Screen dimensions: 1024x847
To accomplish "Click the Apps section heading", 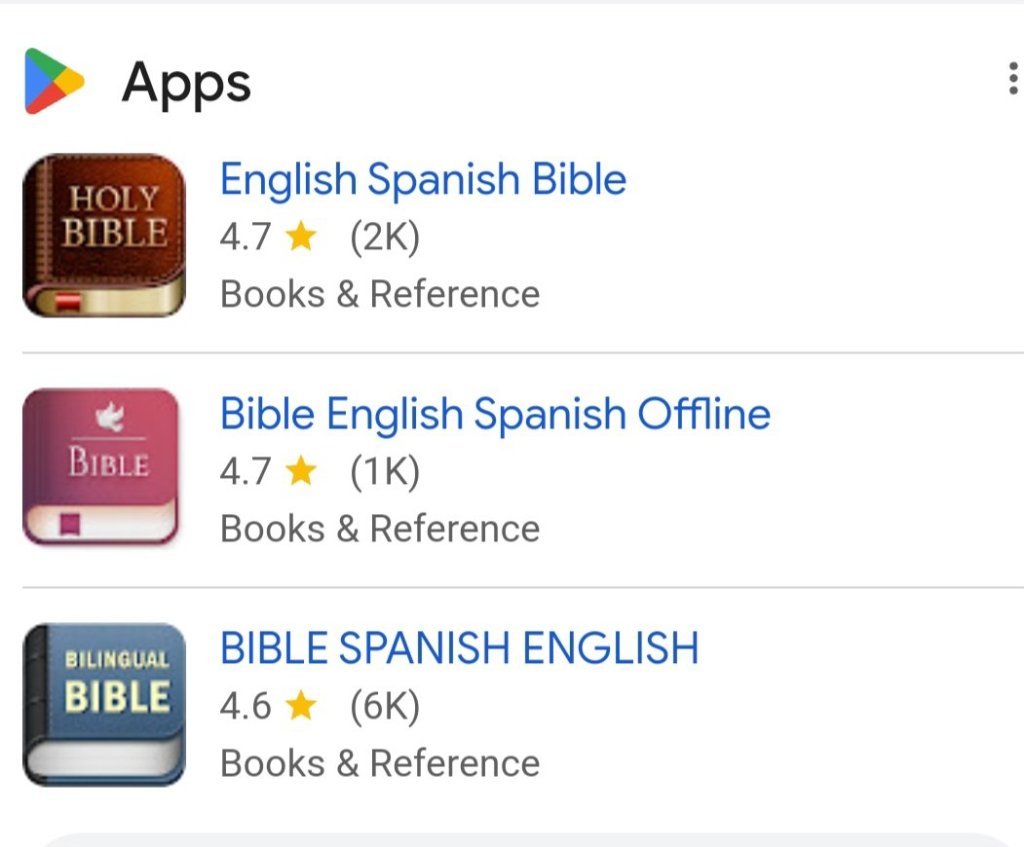I will coord(186,83).
